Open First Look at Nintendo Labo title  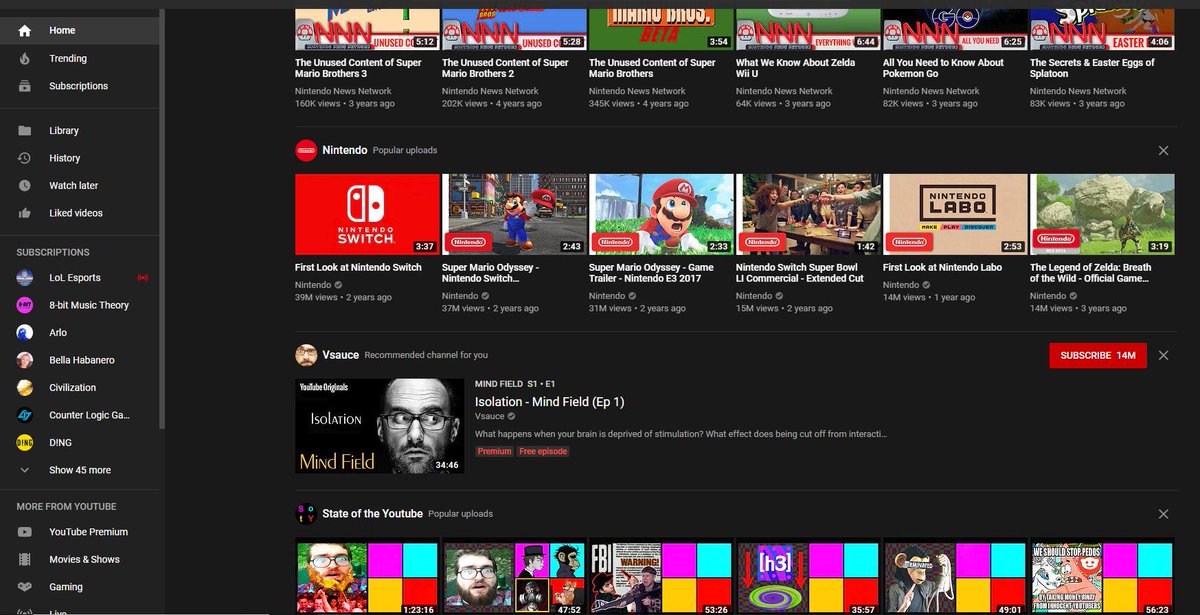[942, 267]
